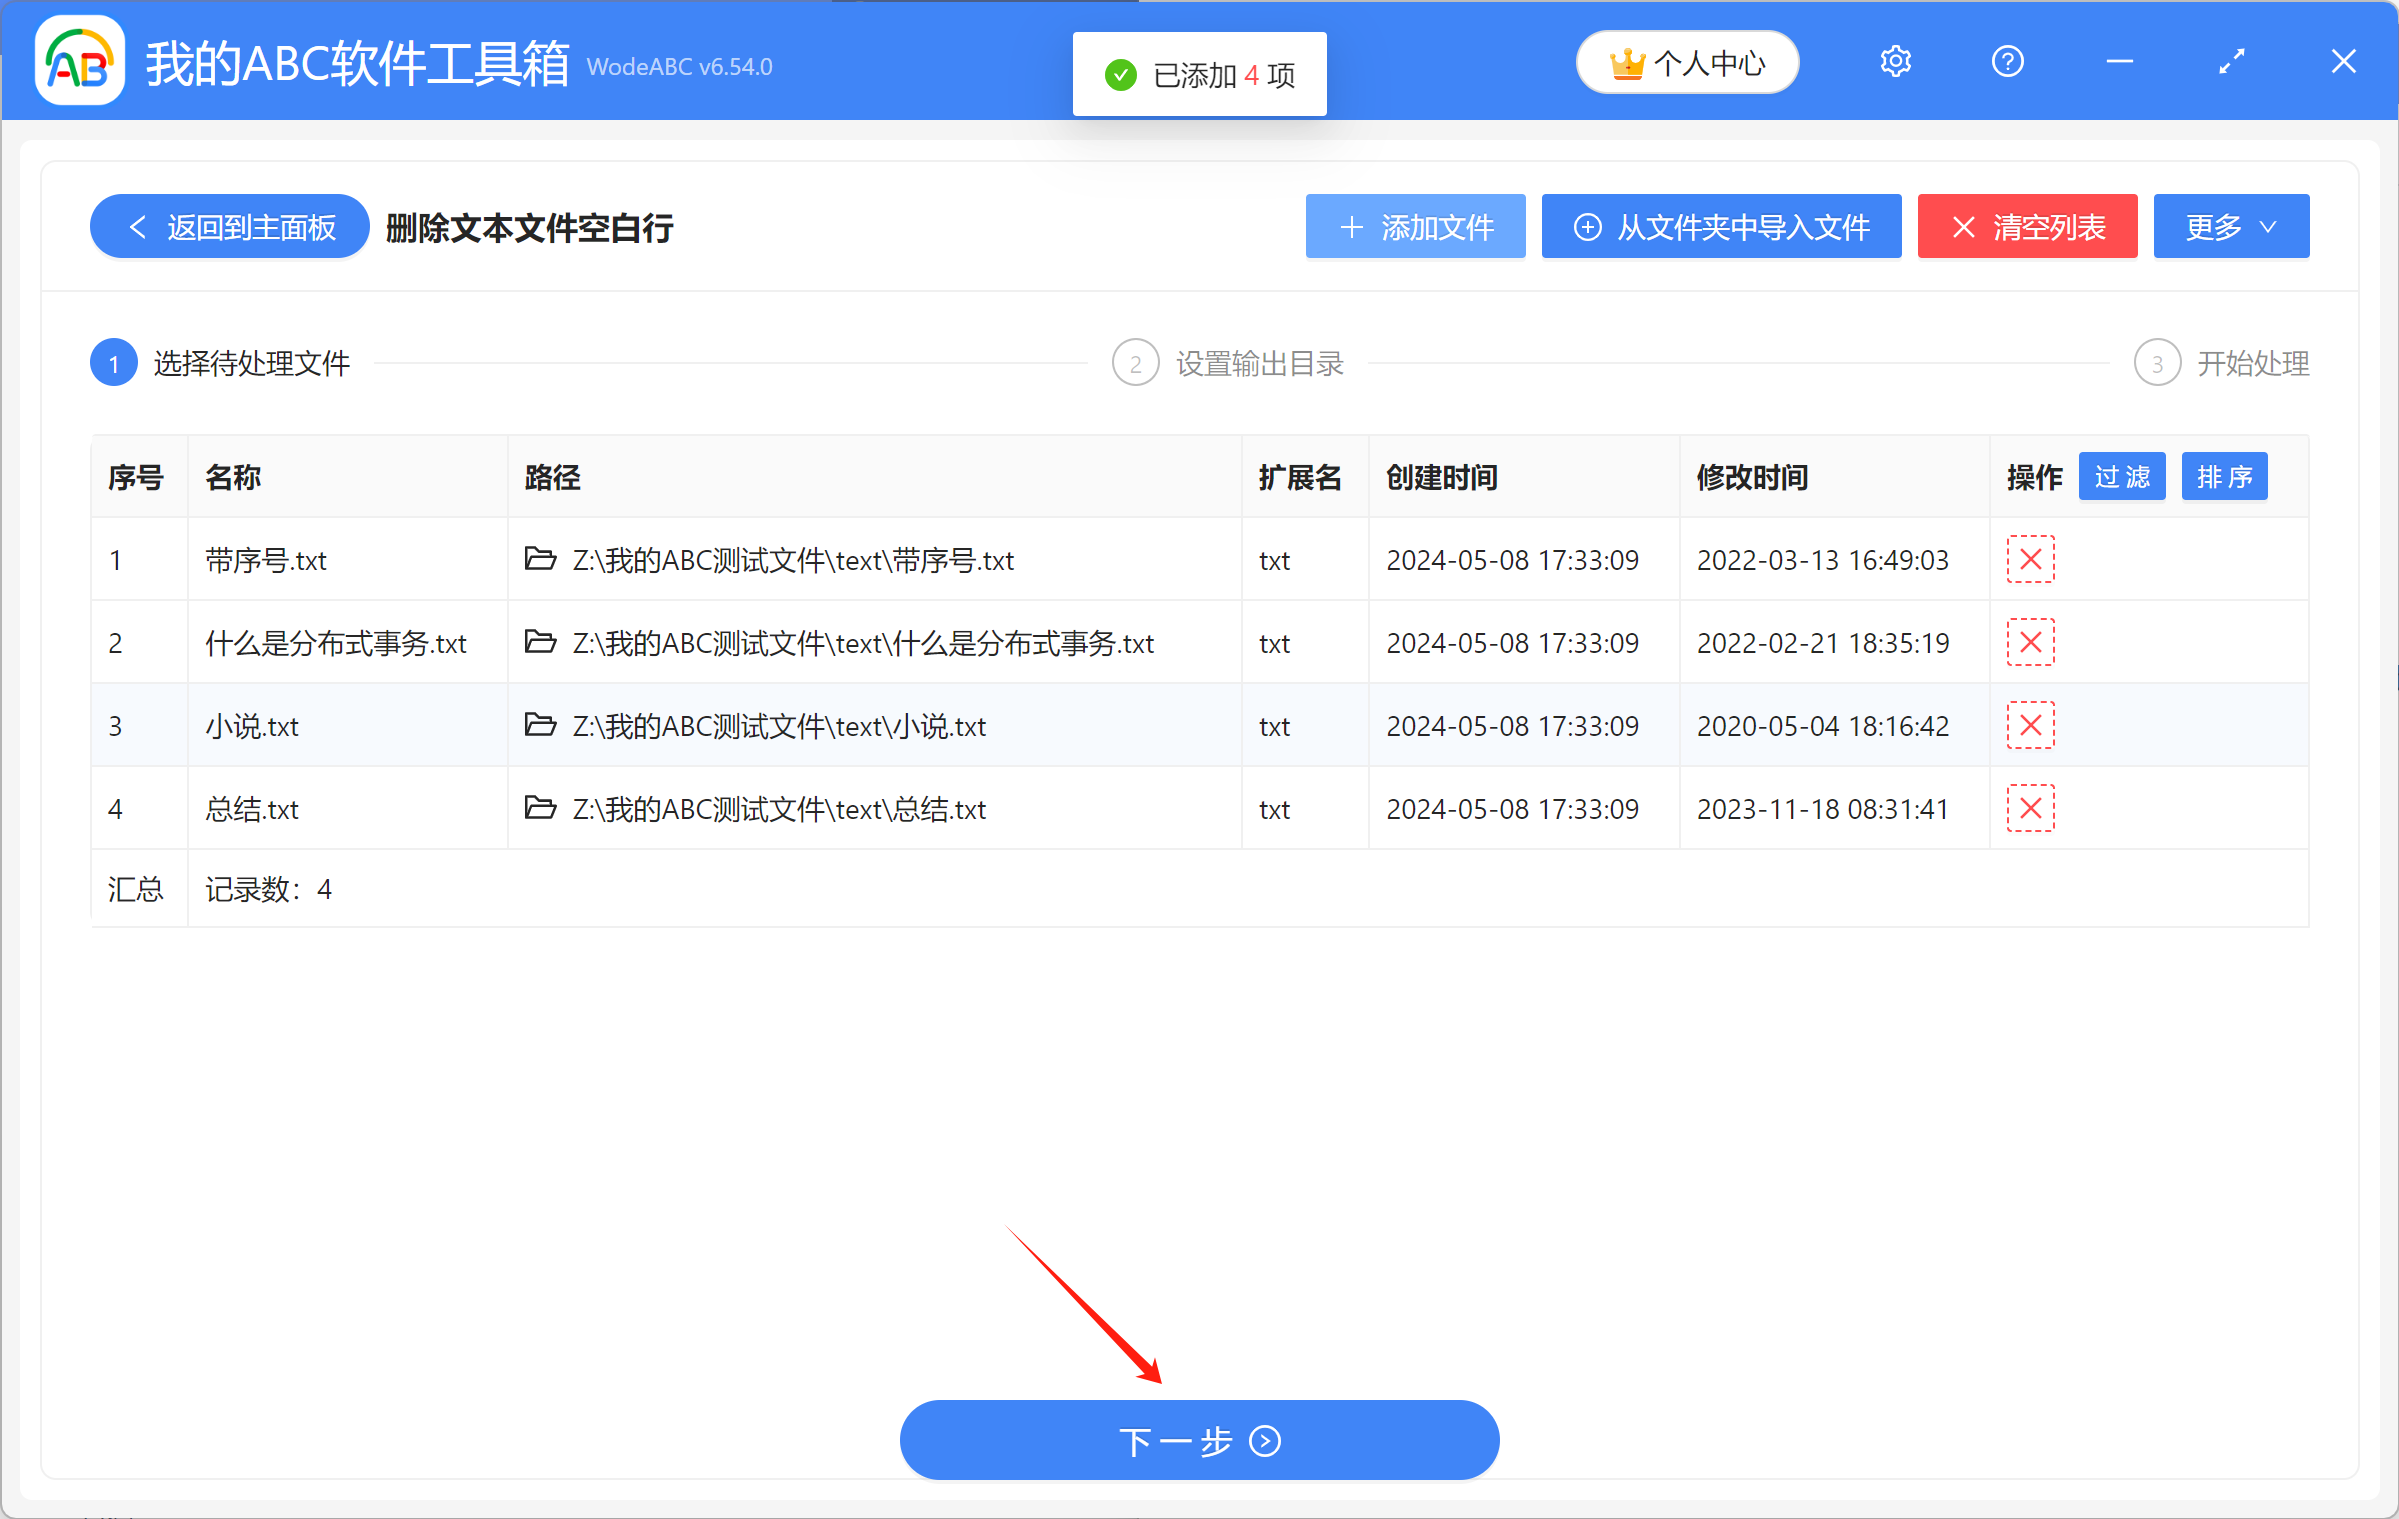Remove 什么是分布式事务.txt via its red X icon
Image resolution: width=2399 pixels, height=1519 pixels.
click(x=2030, y=642)
